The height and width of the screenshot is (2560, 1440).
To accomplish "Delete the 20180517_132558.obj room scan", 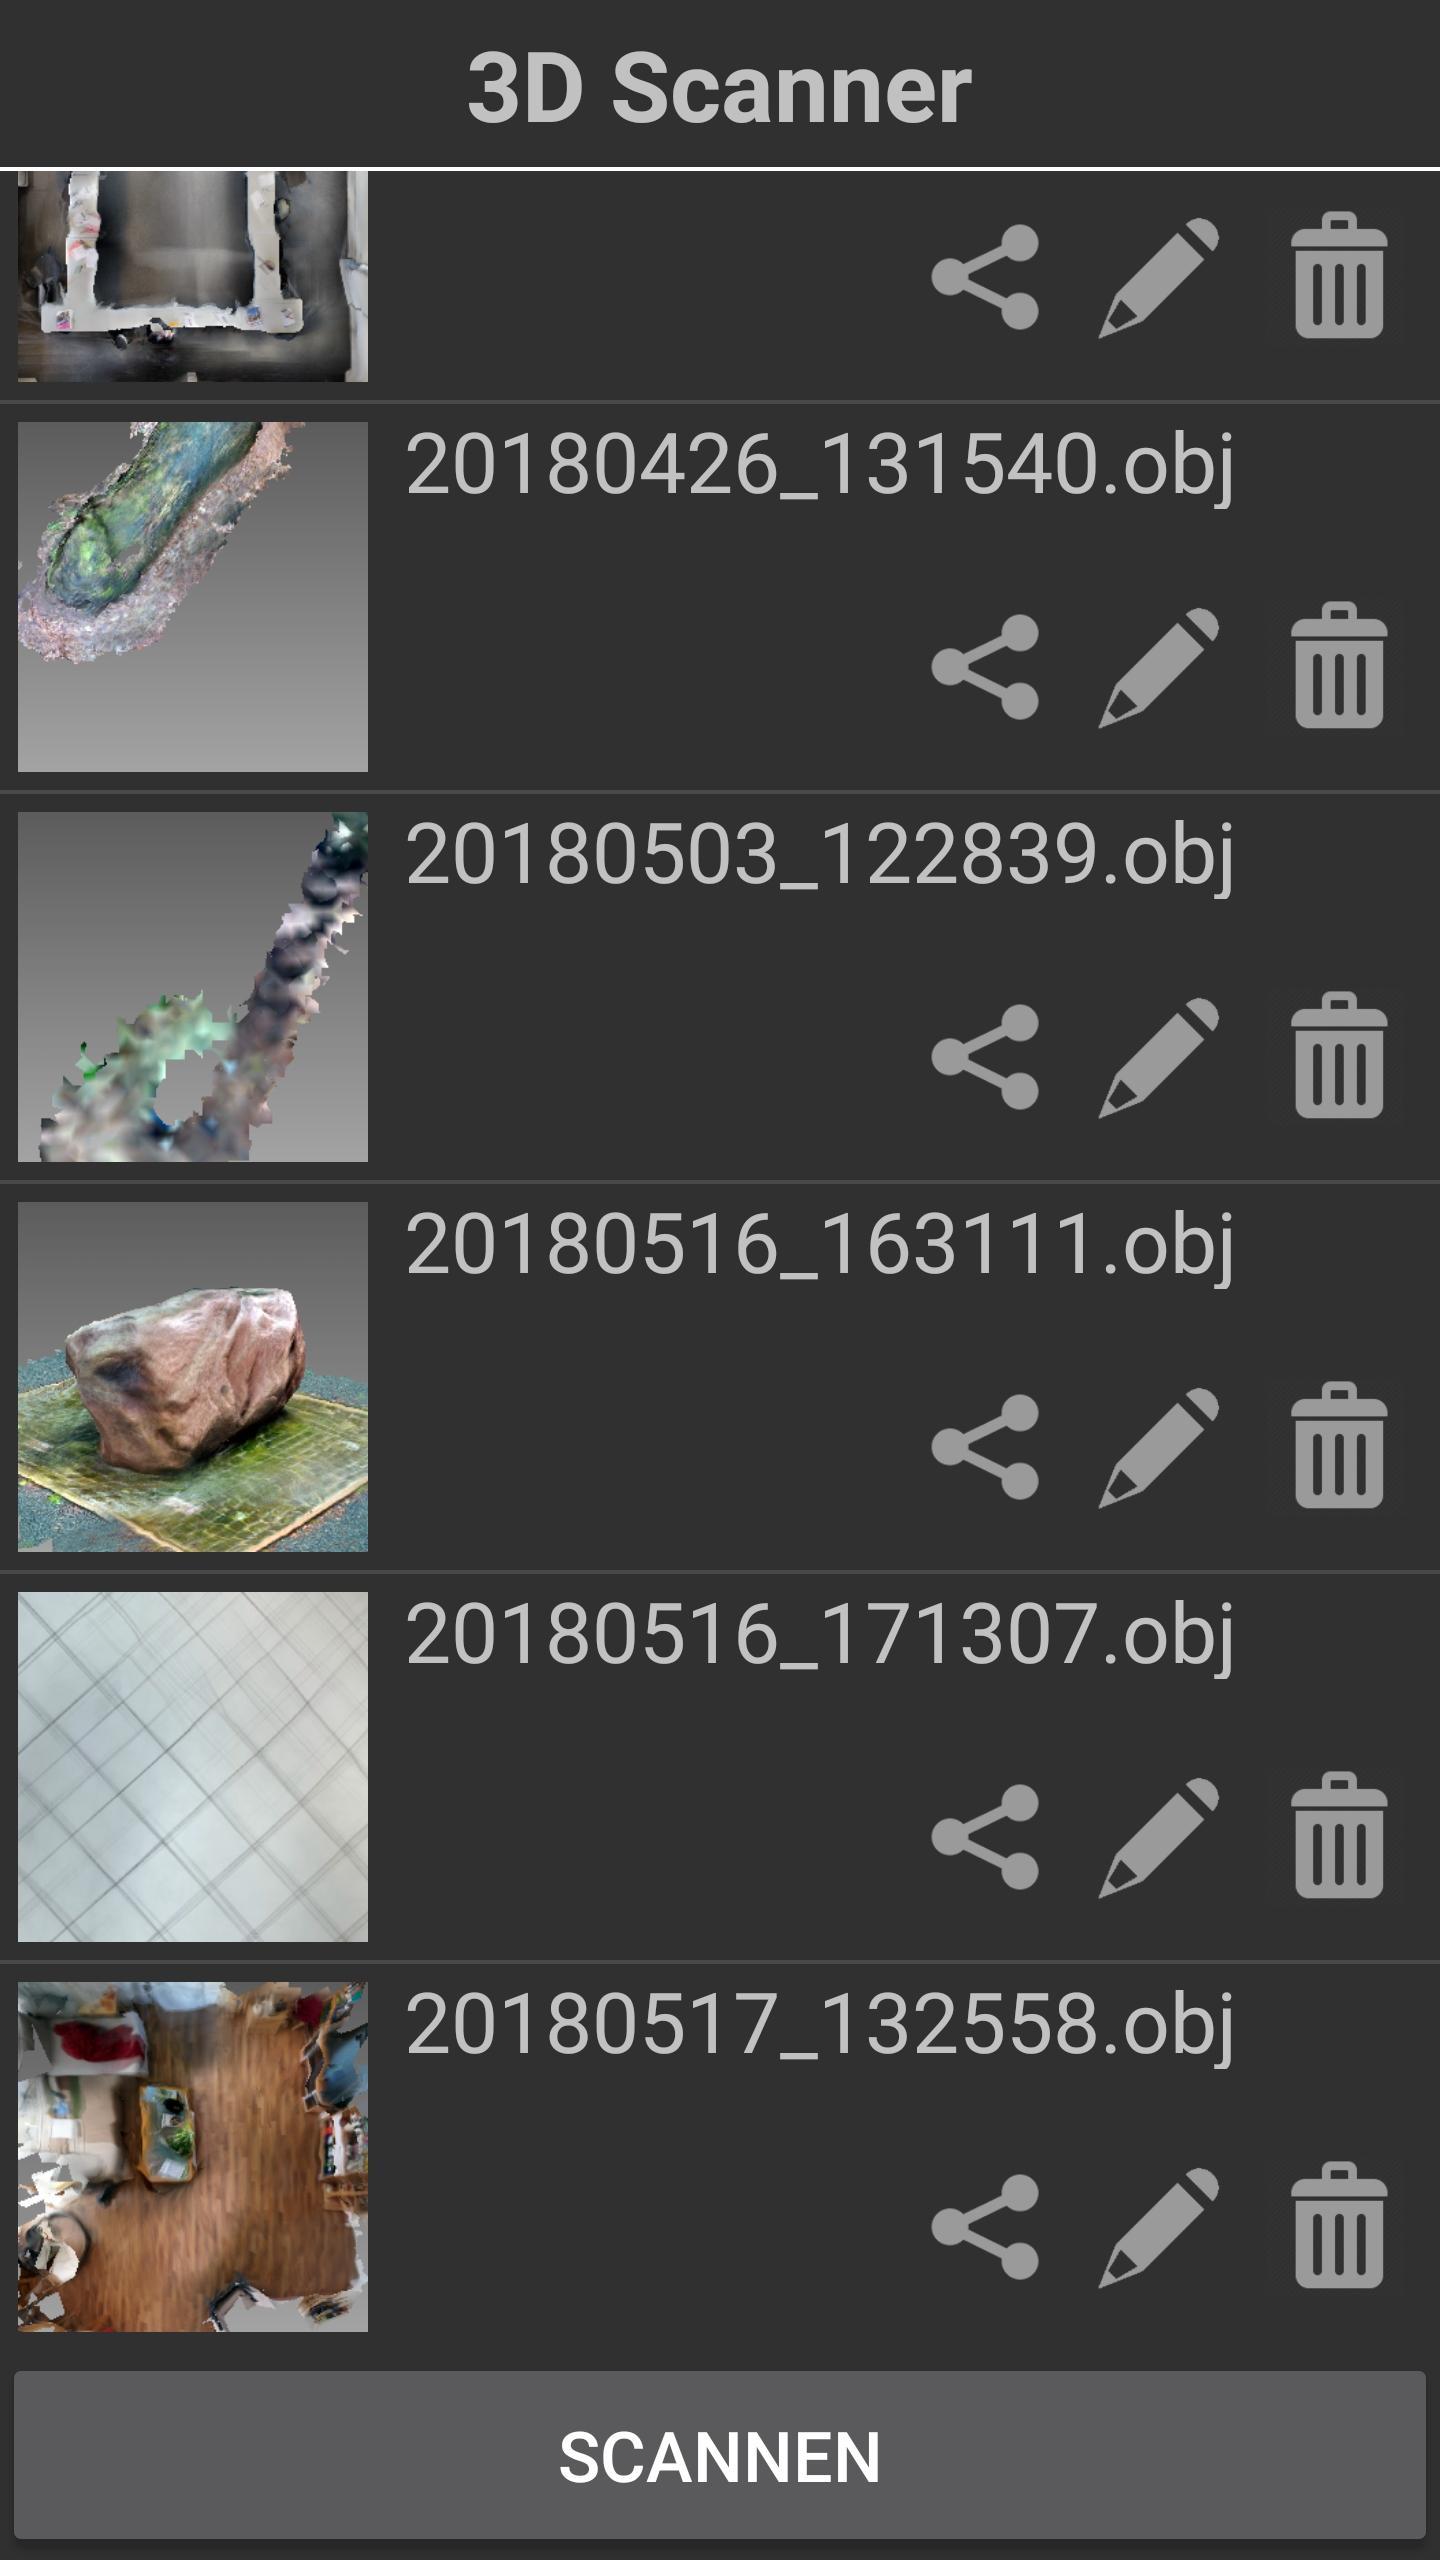I will pos(1339,2225).
